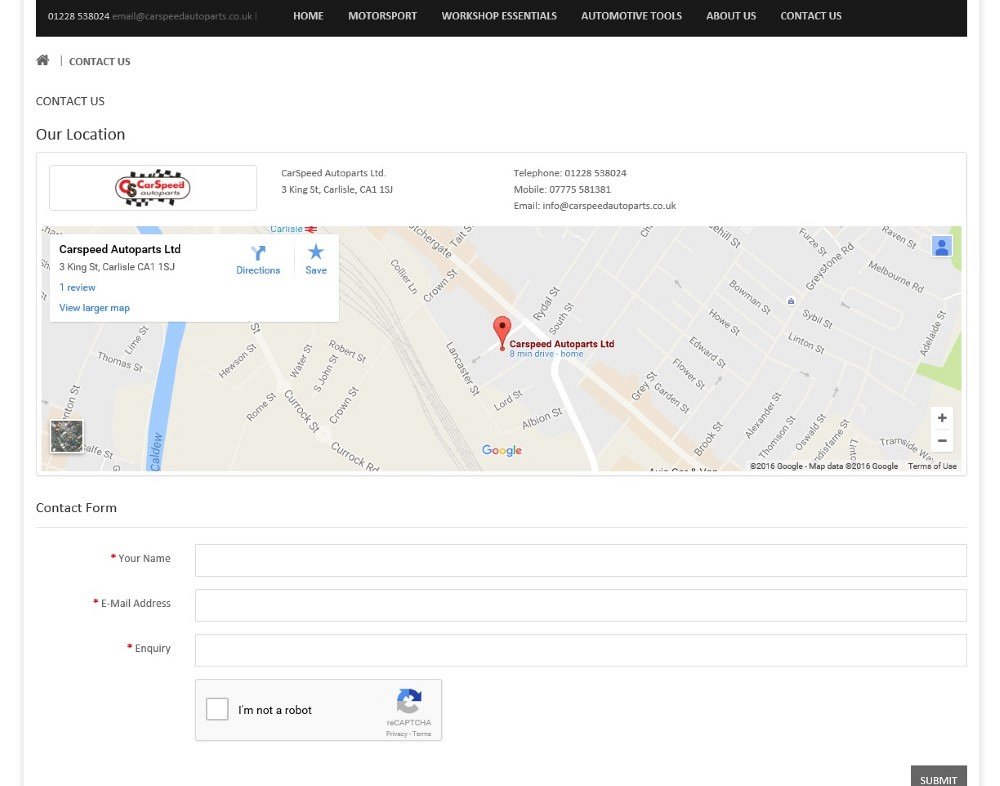This screenshot has height=786, width=1000.
Task: Open the MOTORSPORT menu
Action: point(382,16)
